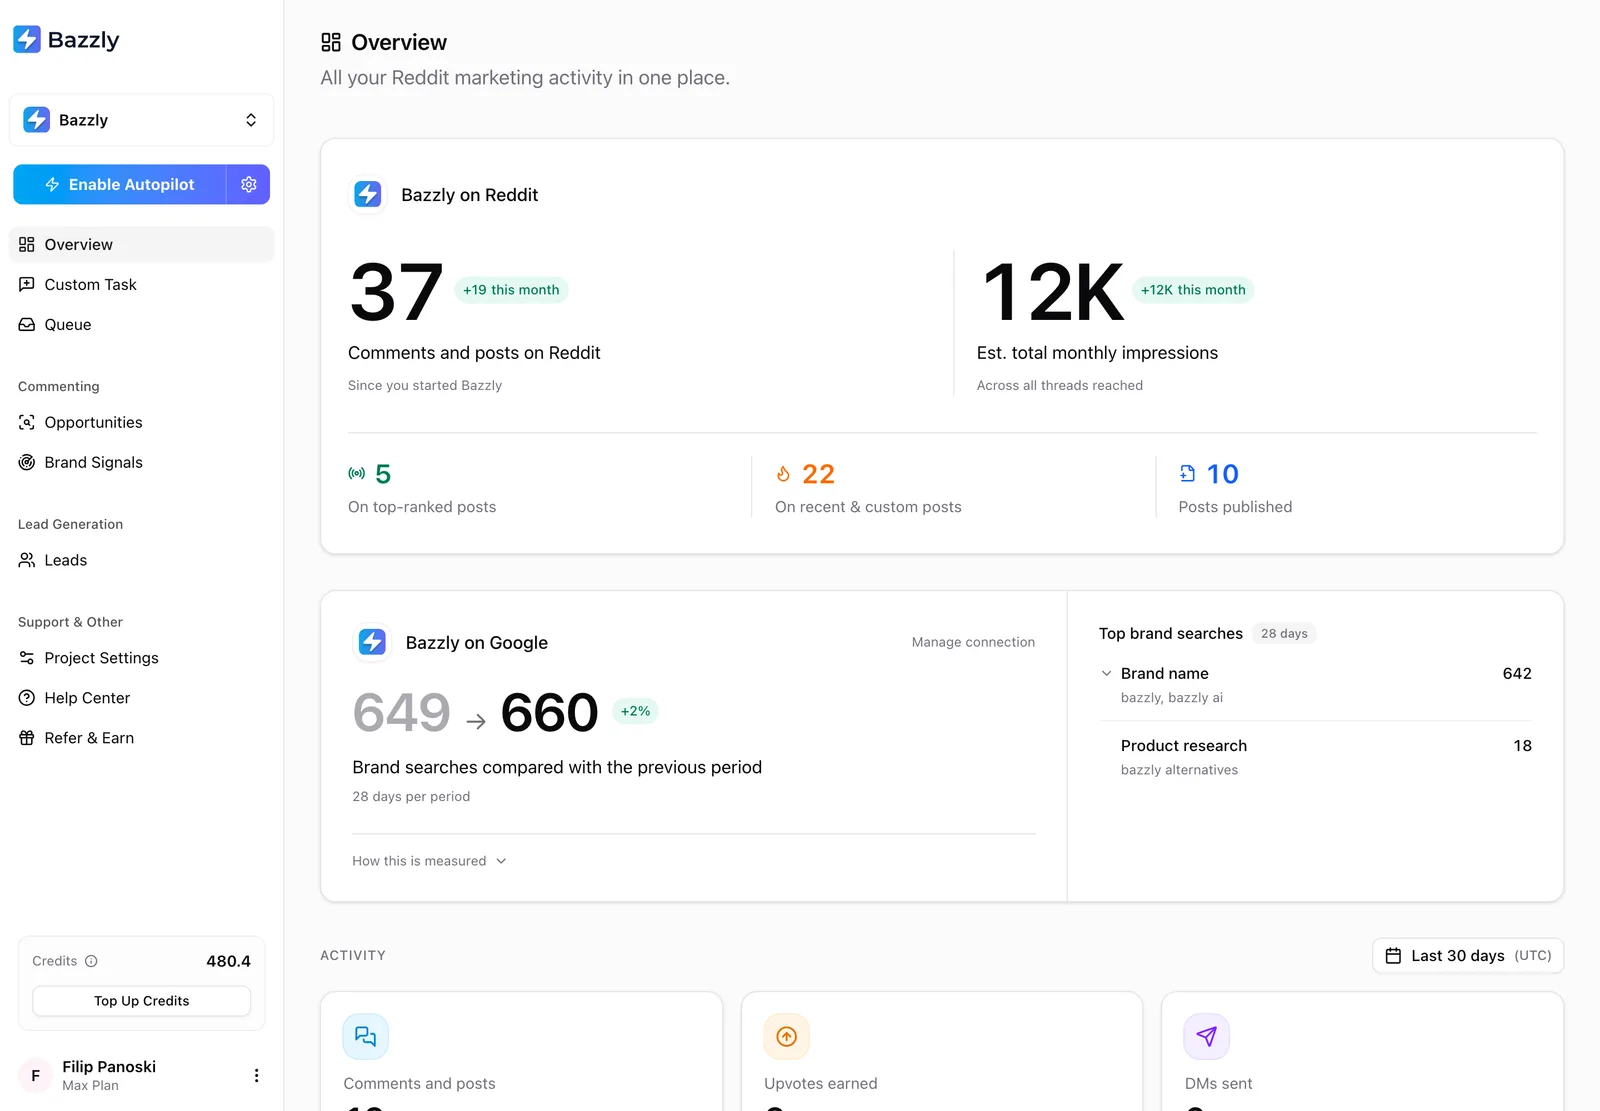
Task: Open user menu three-dot icon
Action: (256, 1075)
